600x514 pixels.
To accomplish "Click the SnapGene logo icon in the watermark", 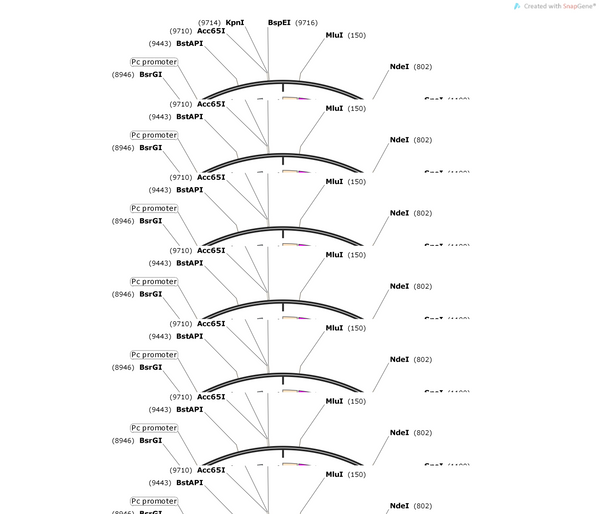I will [x=517, y=6].
